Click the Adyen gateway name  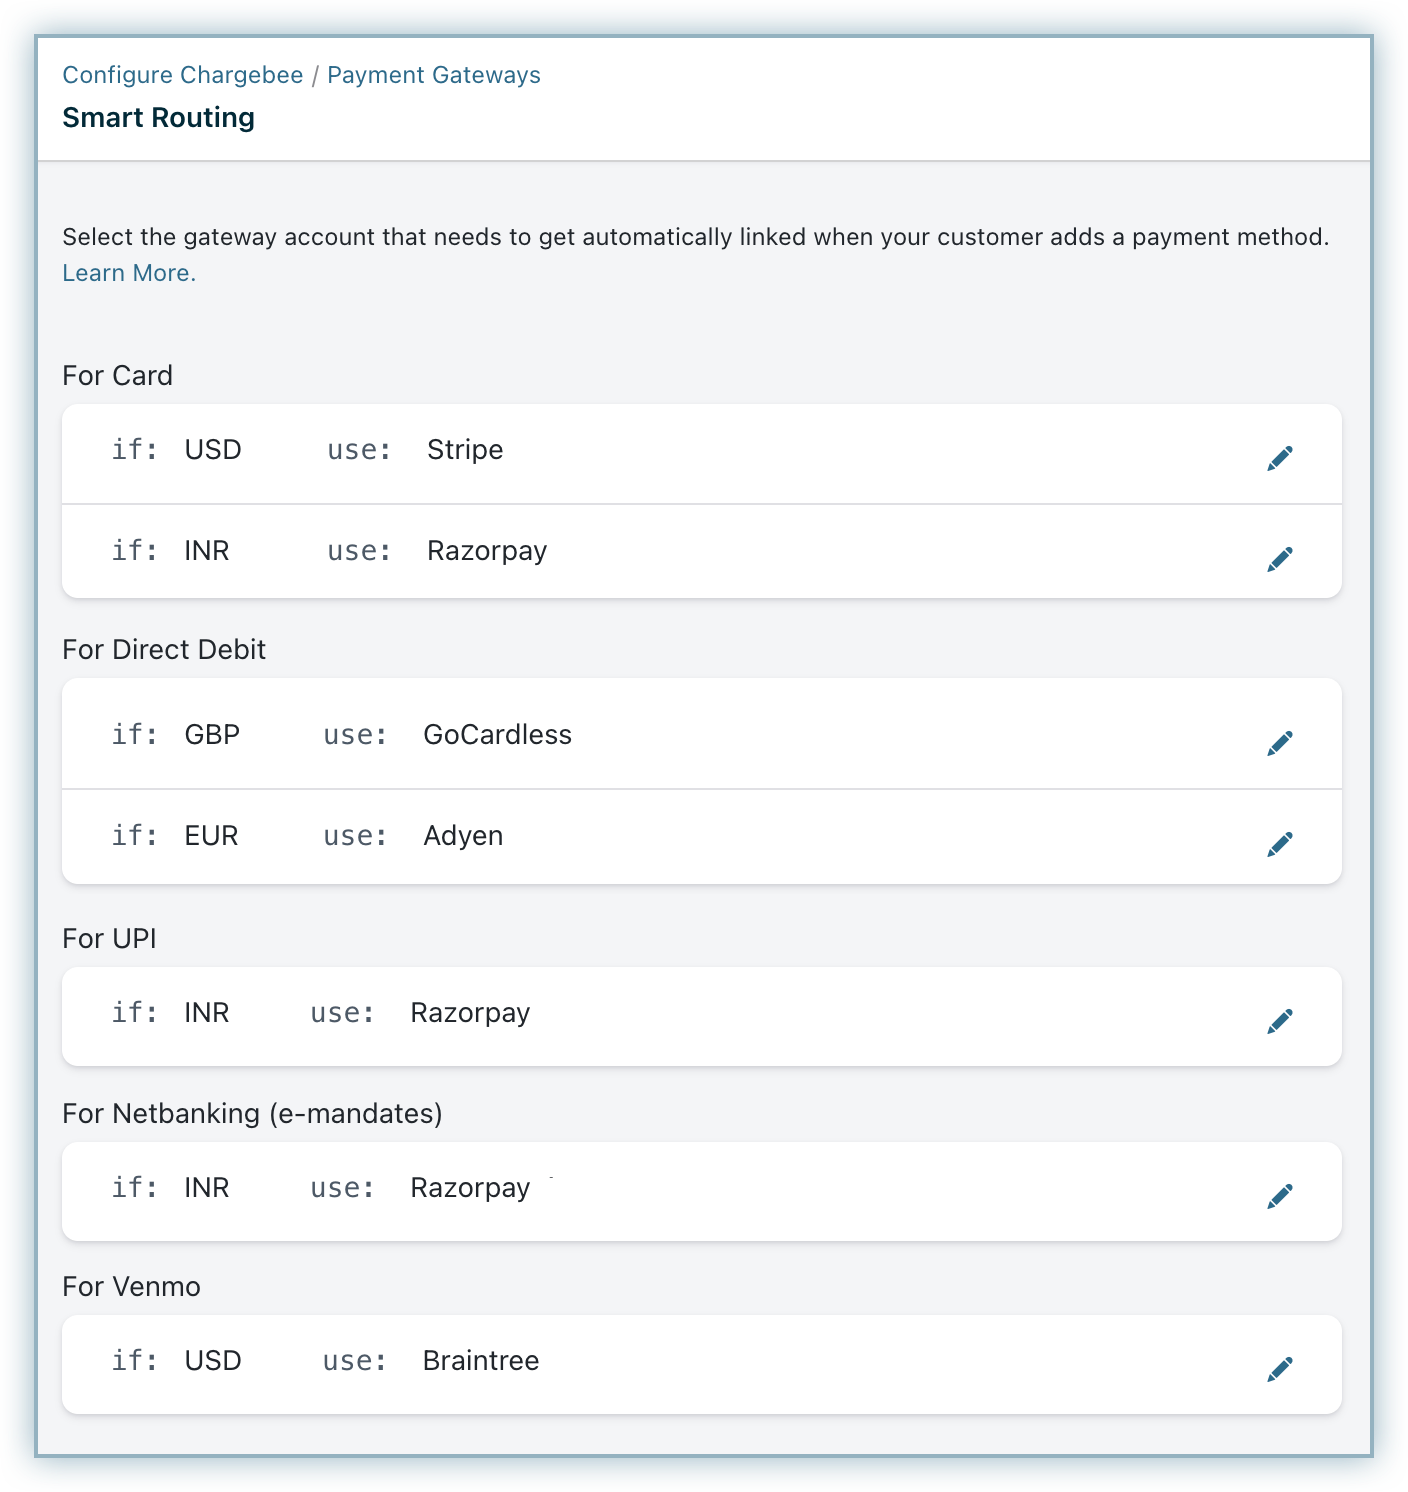[x=463, y=836]
